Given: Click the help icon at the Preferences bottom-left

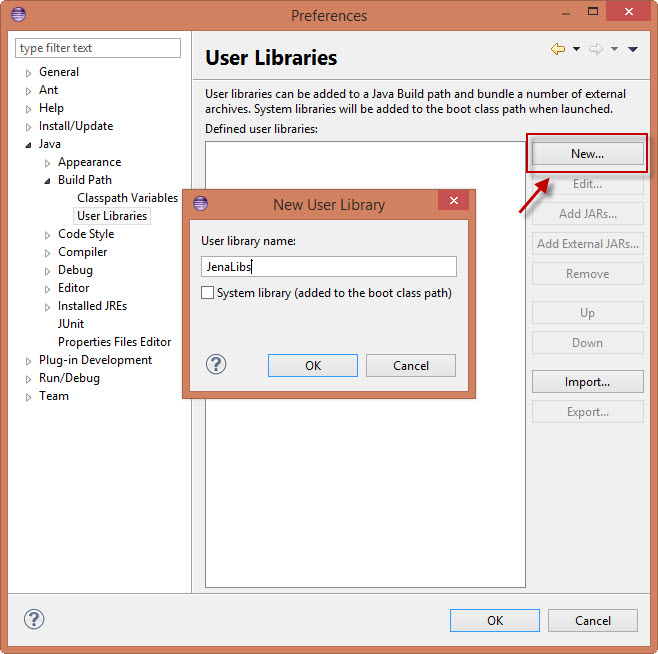Looking at the screenshot, I should 34,619.
